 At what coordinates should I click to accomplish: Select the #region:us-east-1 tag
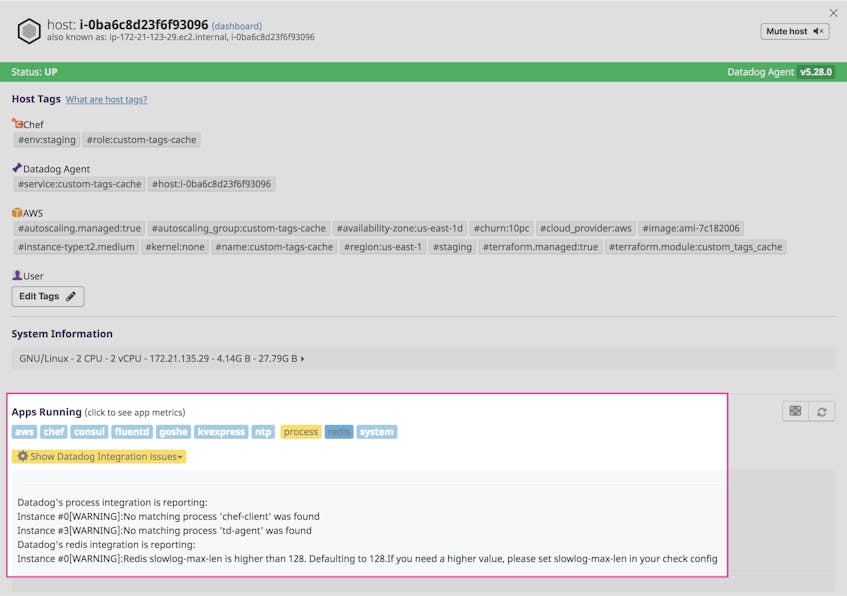click(383, 247)
